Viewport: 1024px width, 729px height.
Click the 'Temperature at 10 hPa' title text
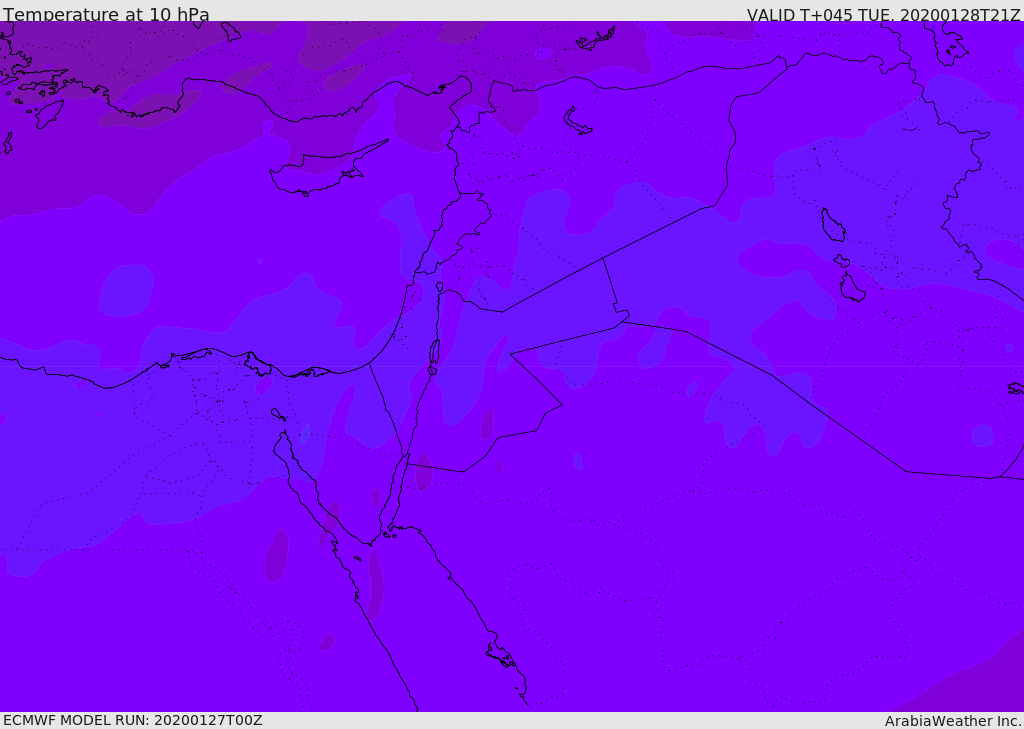click(x=106, y=14)
